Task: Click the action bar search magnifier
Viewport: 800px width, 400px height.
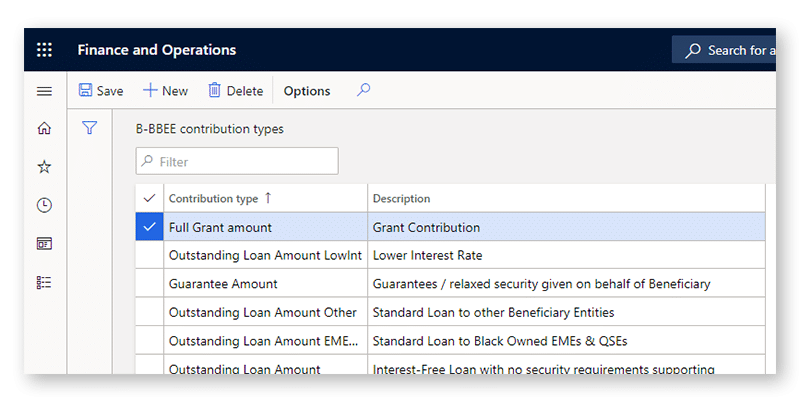Action: tap(363, 90)
